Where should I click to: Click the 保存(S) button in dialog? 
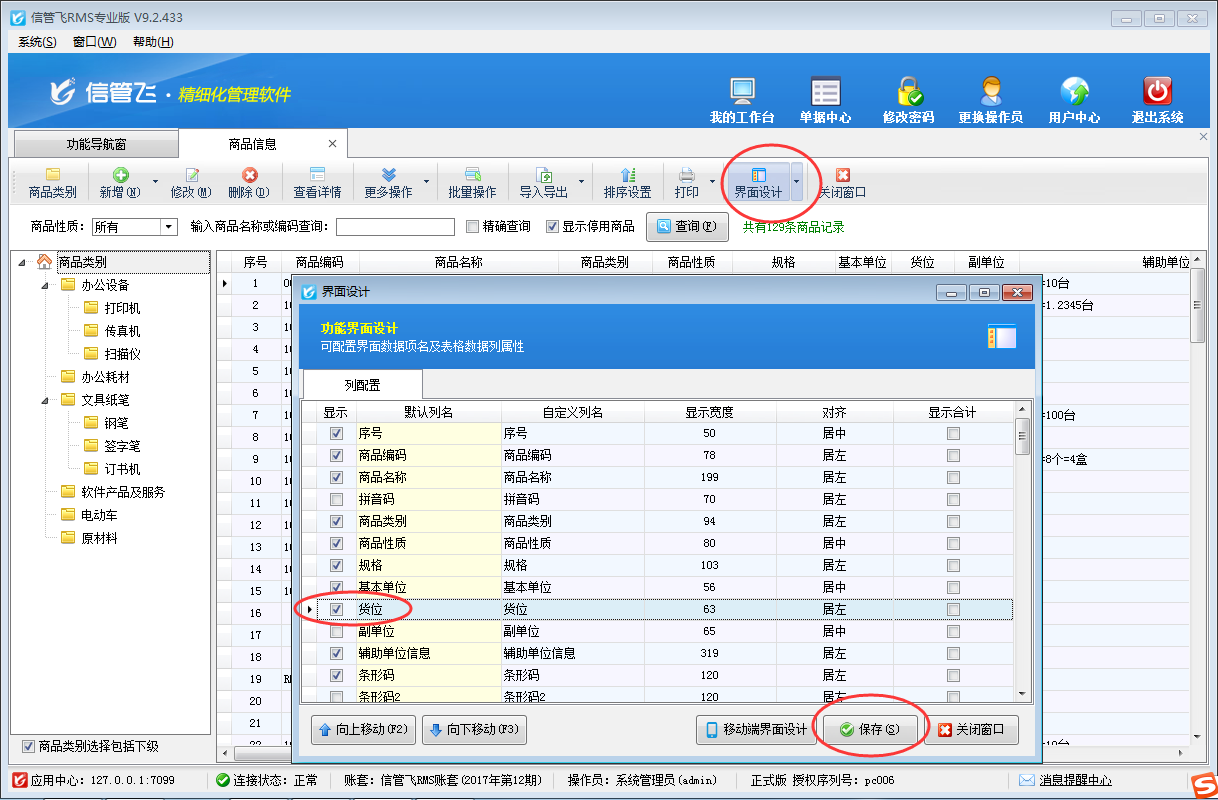coord(870,730)
